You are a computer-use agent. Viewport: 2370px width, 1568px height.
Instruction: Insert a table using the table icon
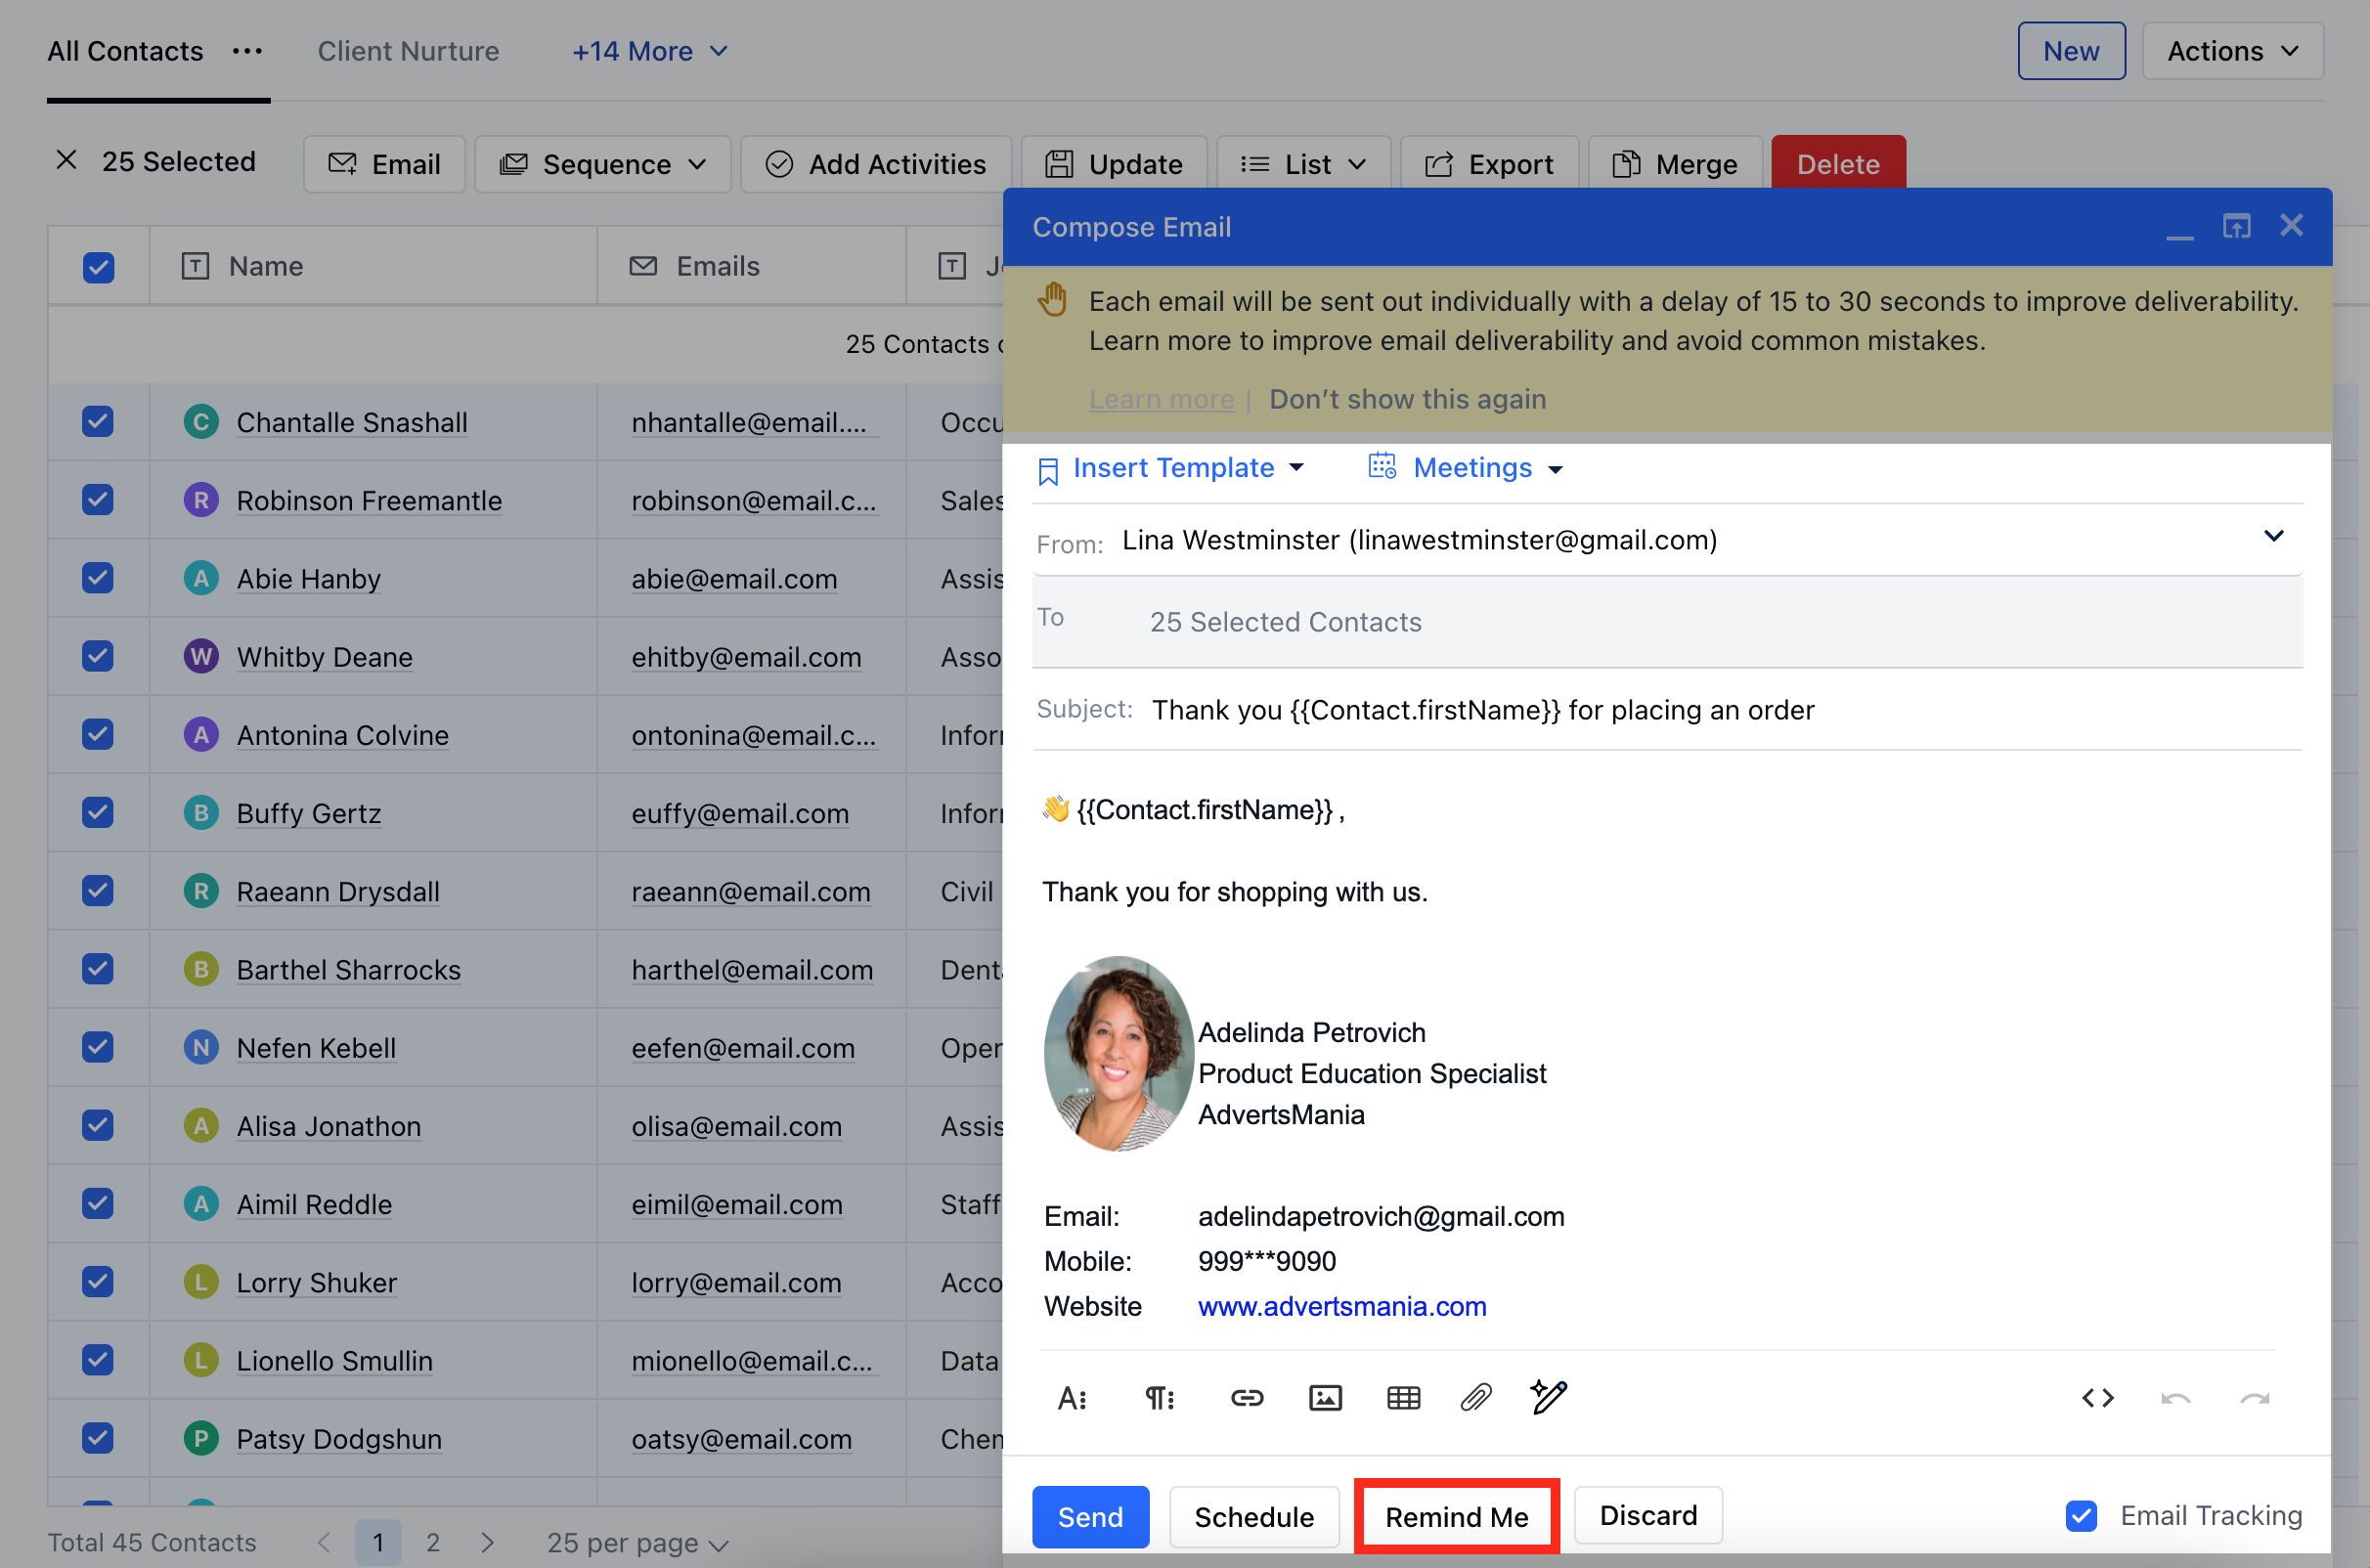1403,1397
